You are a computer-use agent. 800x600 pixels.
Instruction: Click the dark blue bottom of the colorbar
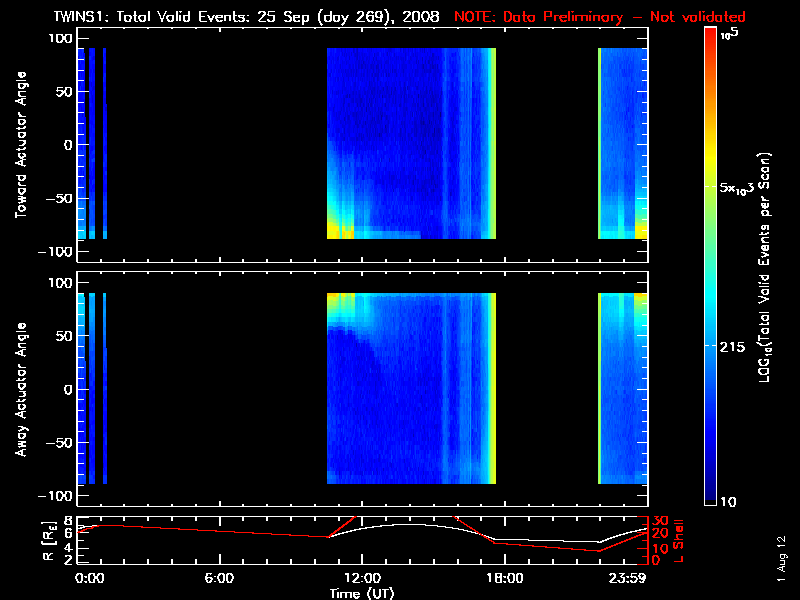[711, 498]
